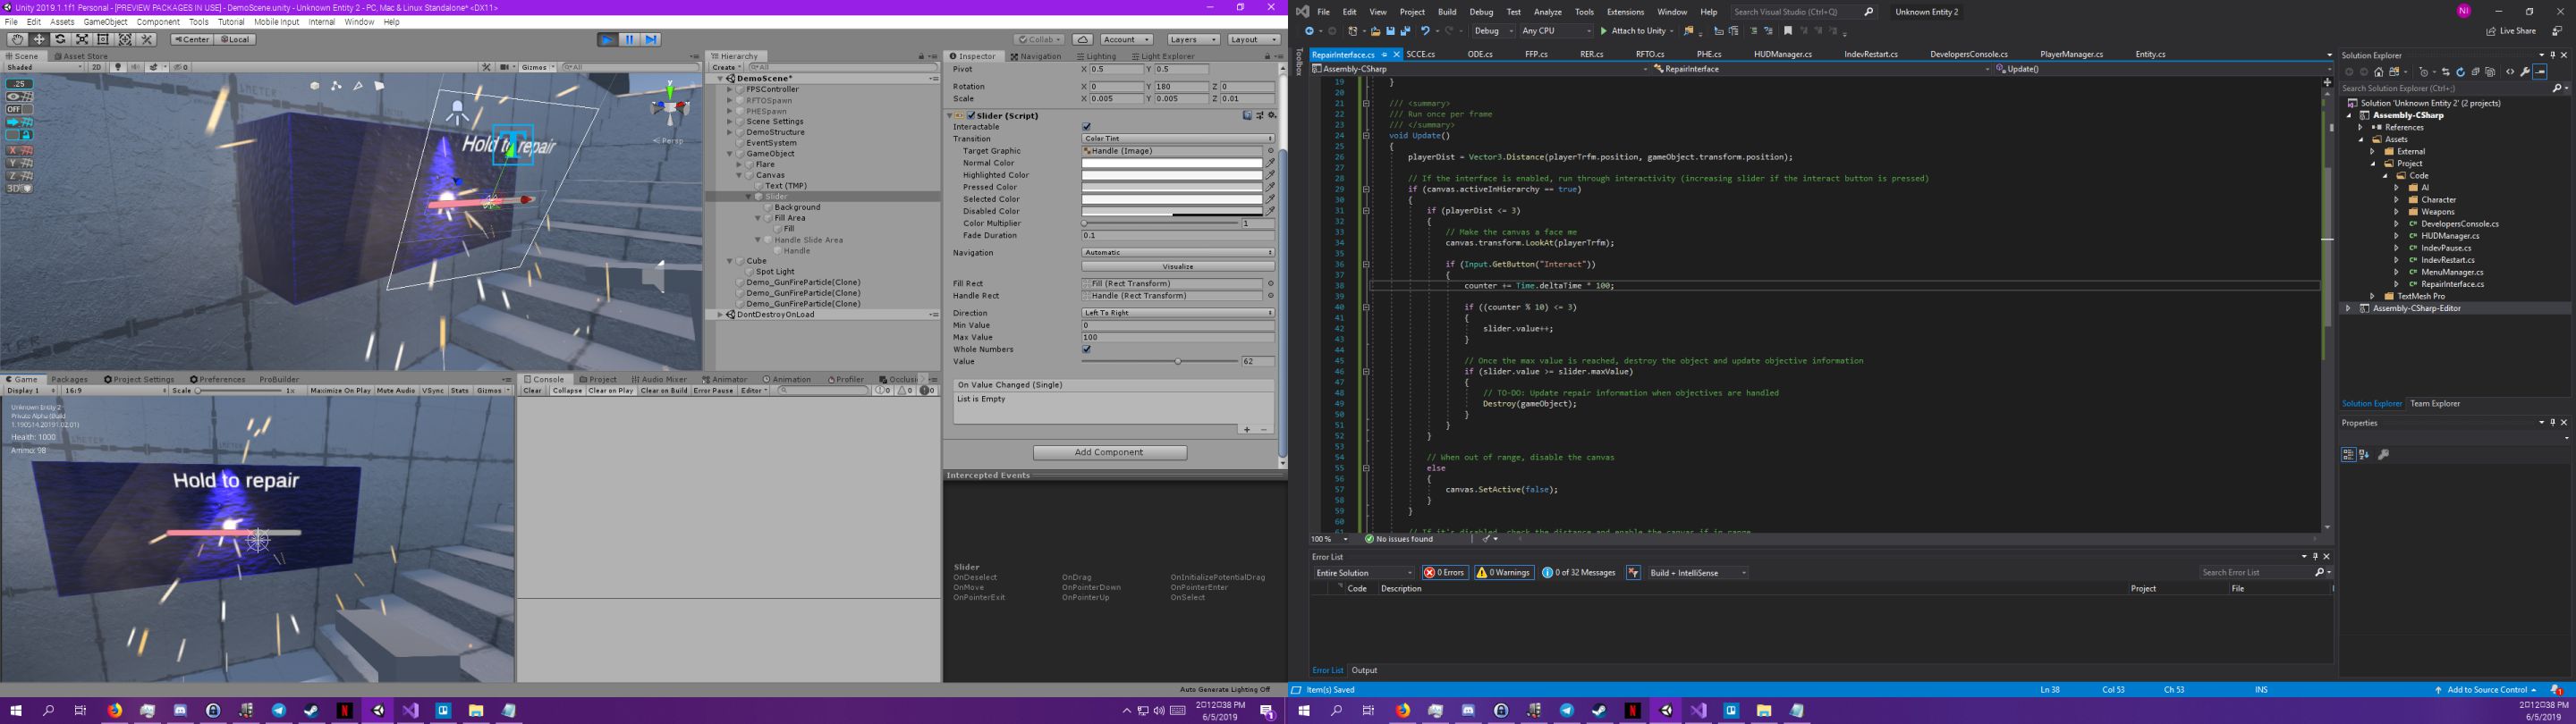This screenshot has height=724, width=2576.
Task: Toggle Mute Audio in the Game view
Action: 395,390
